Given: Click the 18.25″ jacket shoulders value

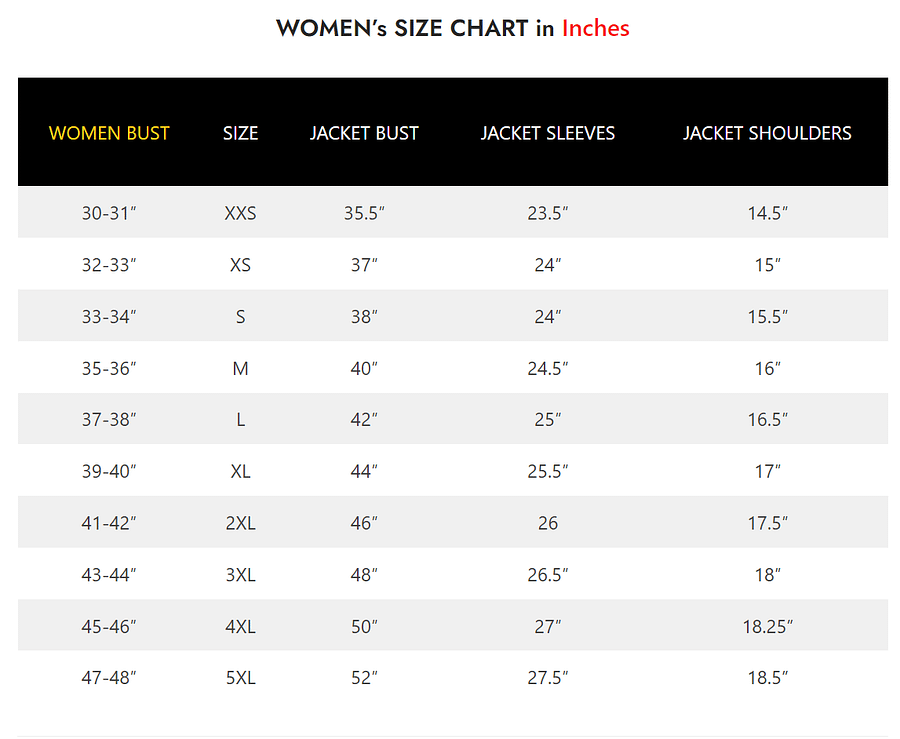Looking at the screenshot, I should click(x=767, y=627).
